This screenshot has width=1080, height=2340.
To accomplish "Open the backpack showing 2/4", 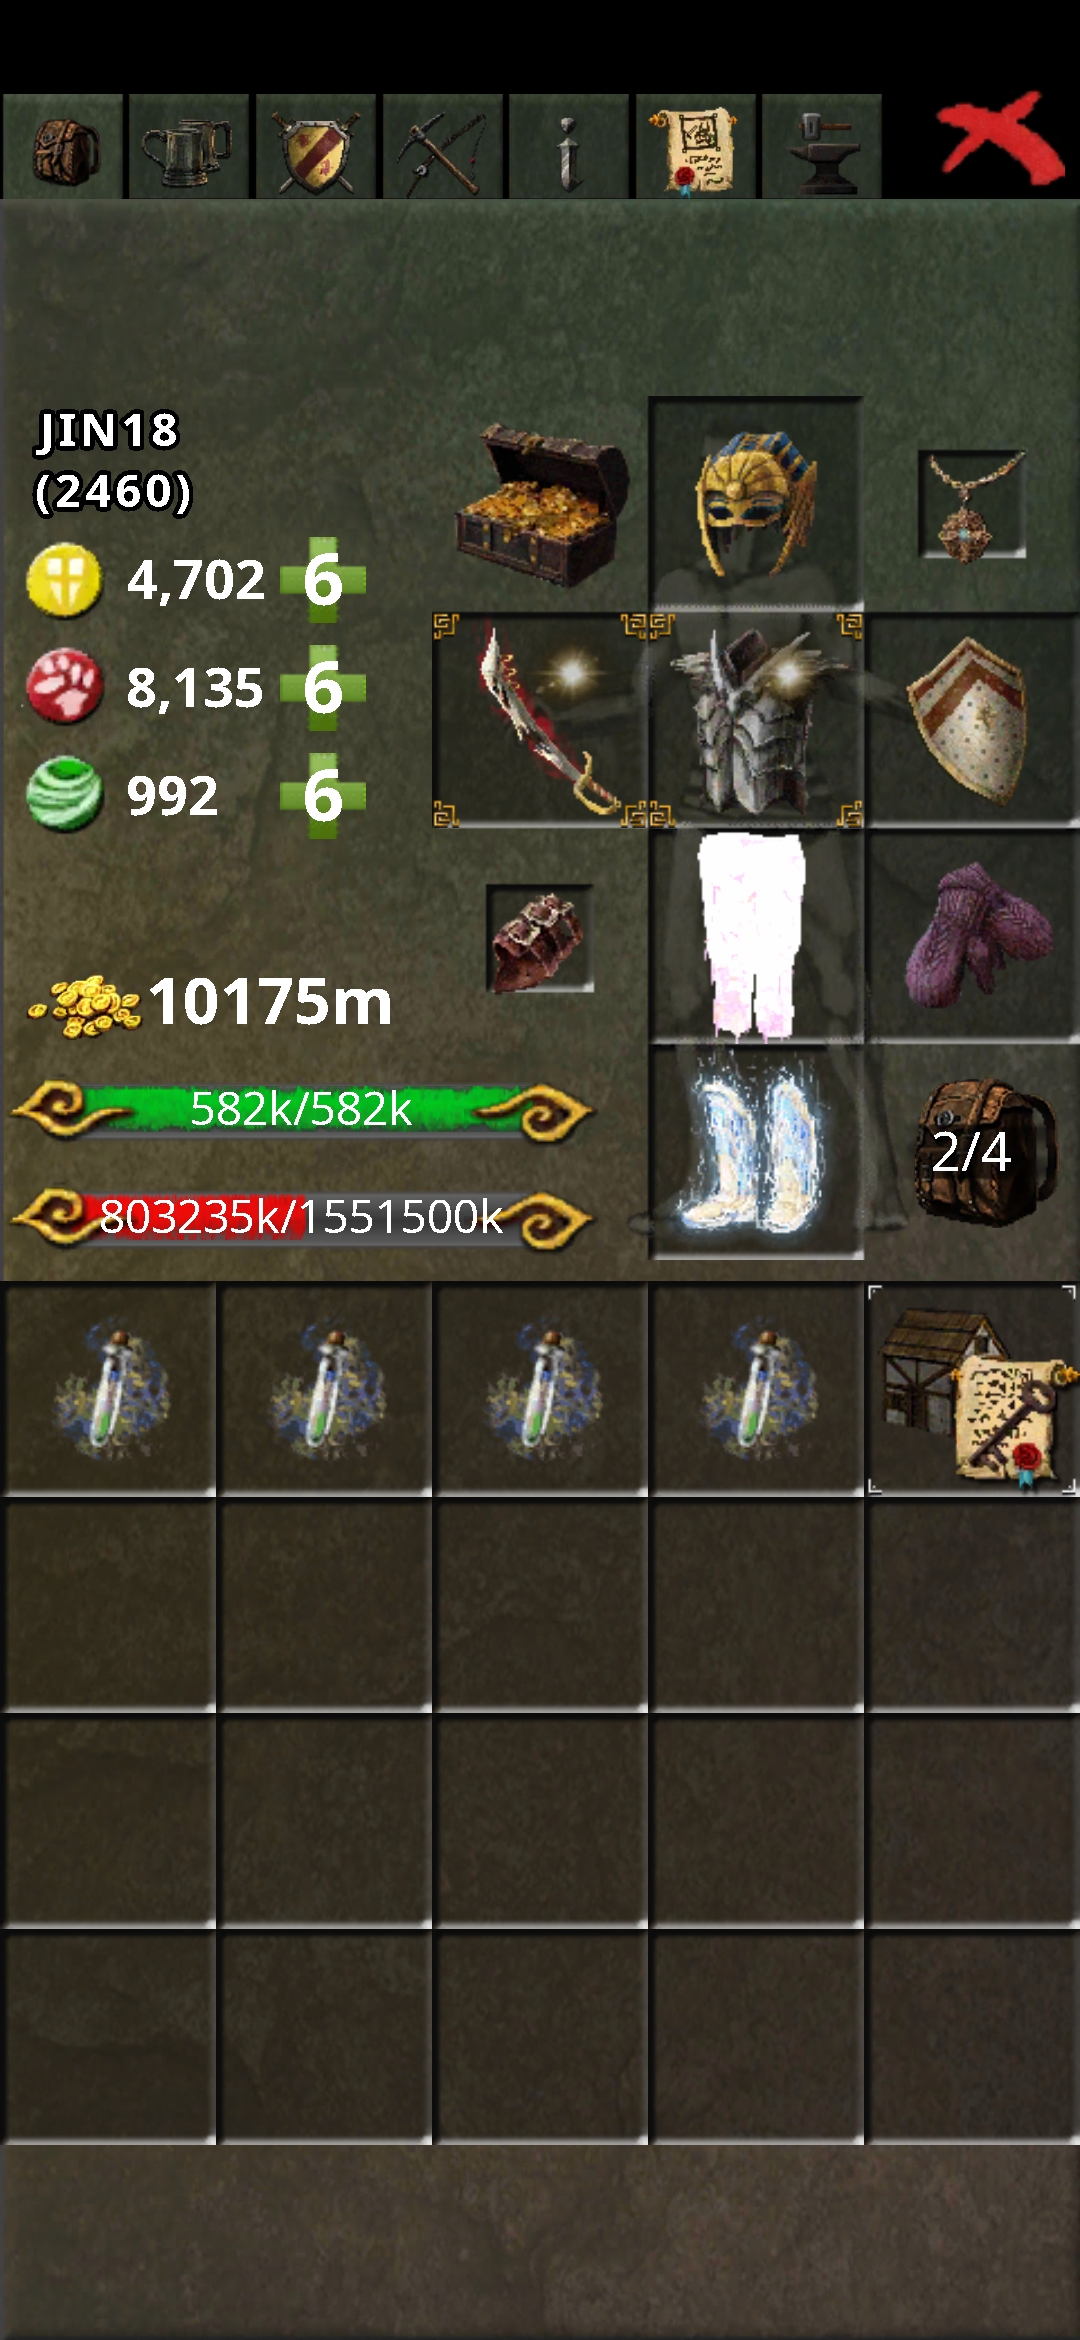I will (x=985, y=1152).
